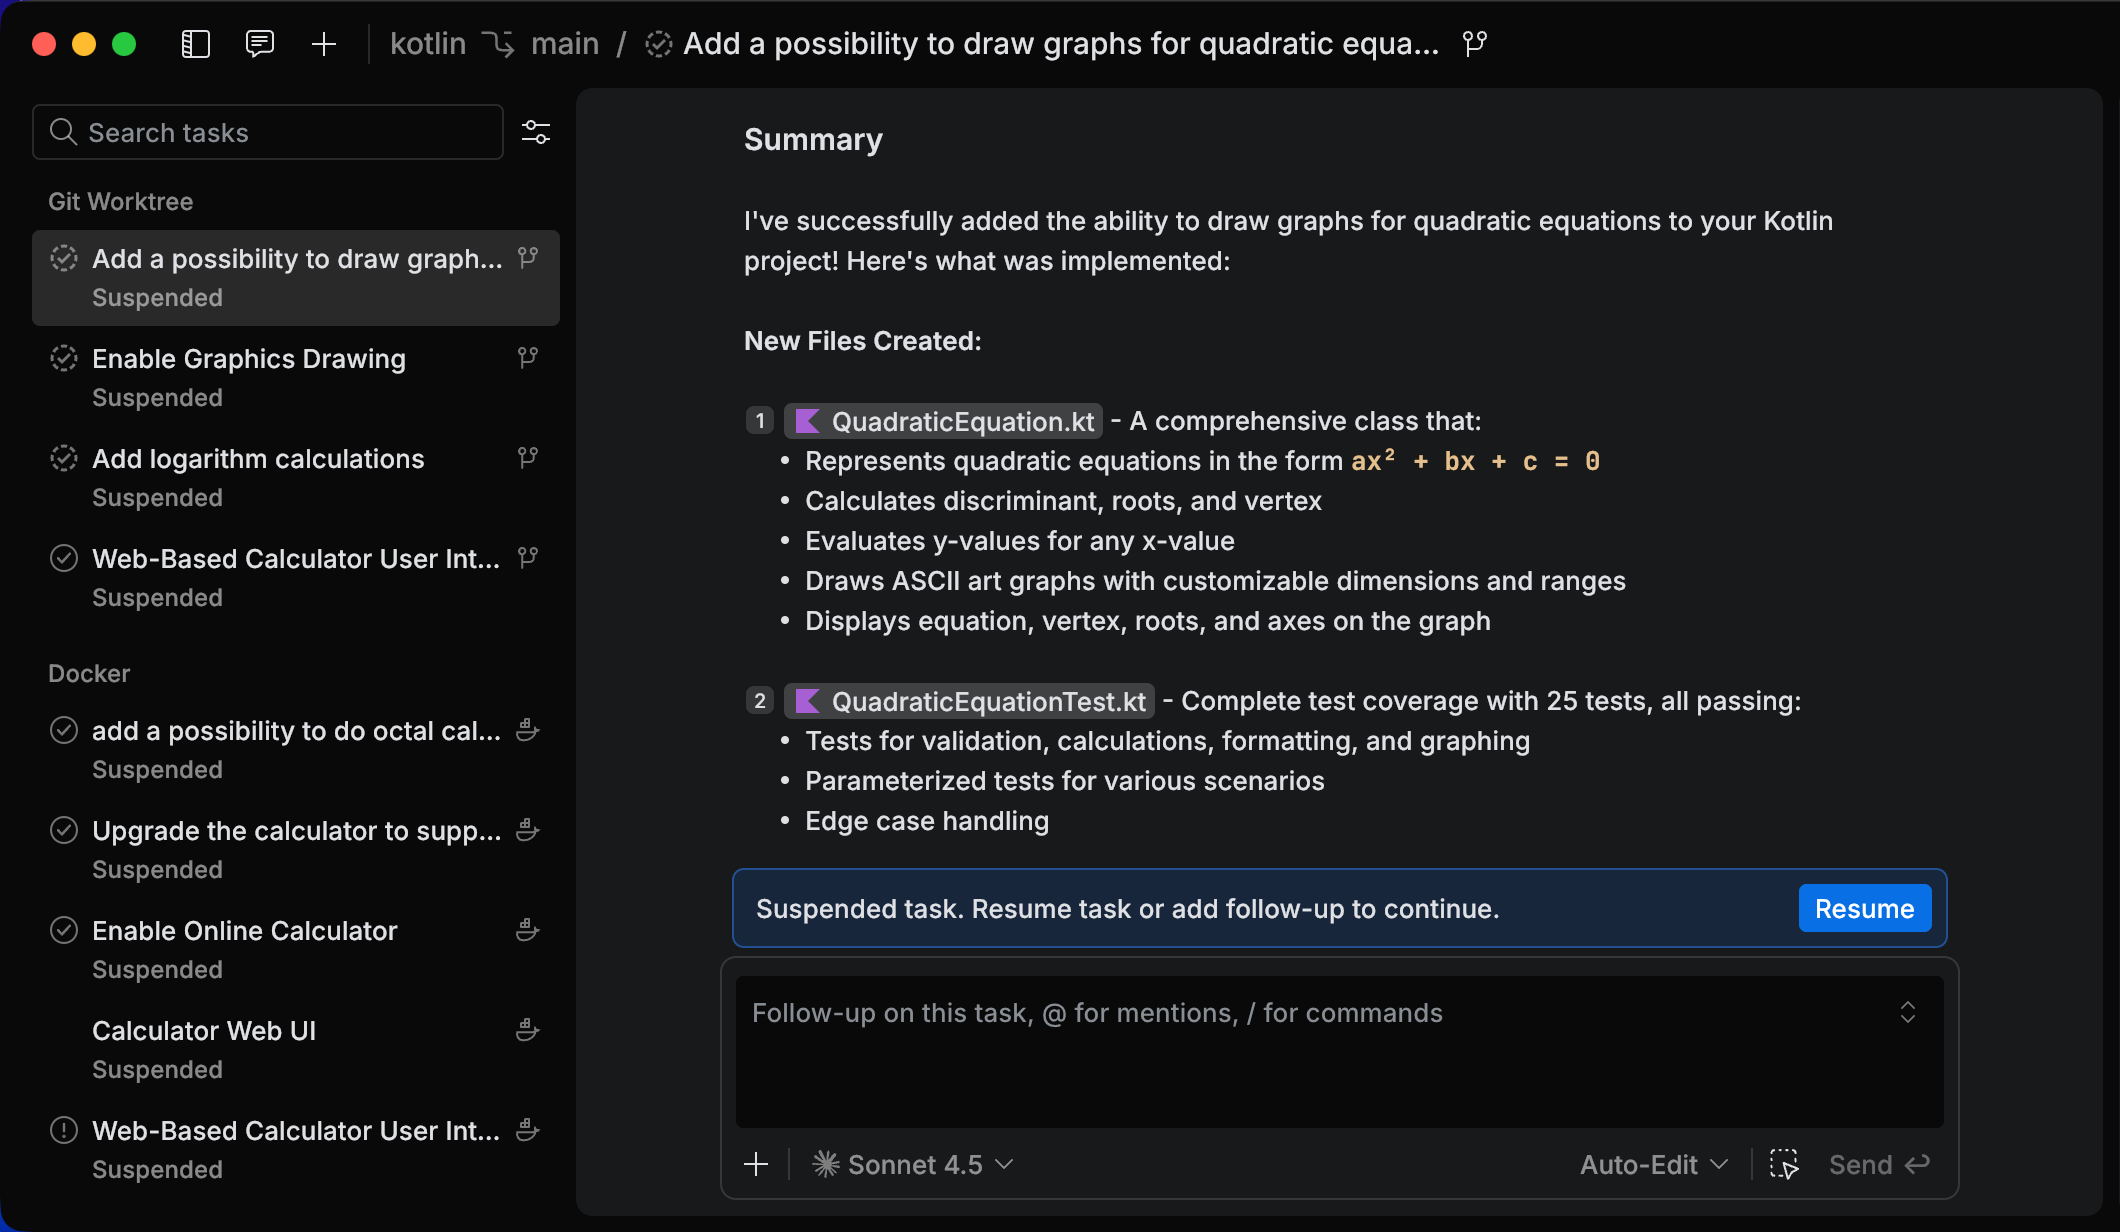The height and width of the screenshot is (1232, 2120).
Task: Create a new task with the plus icon
Action: pos(324,44)
